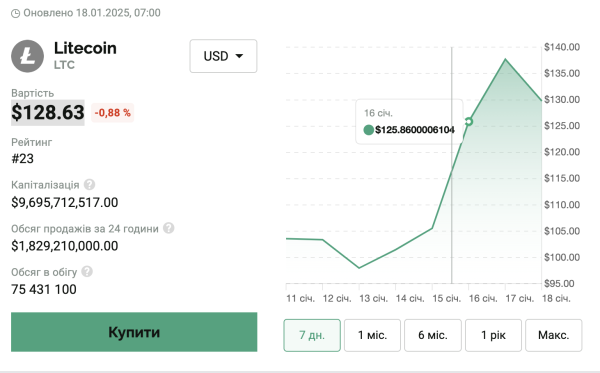Image resolution: width=600 pixels, height=373 pixels.
Task: Click the Оновлено 18.01.2025, 07:00 timestamp
Action: [92, 13]
